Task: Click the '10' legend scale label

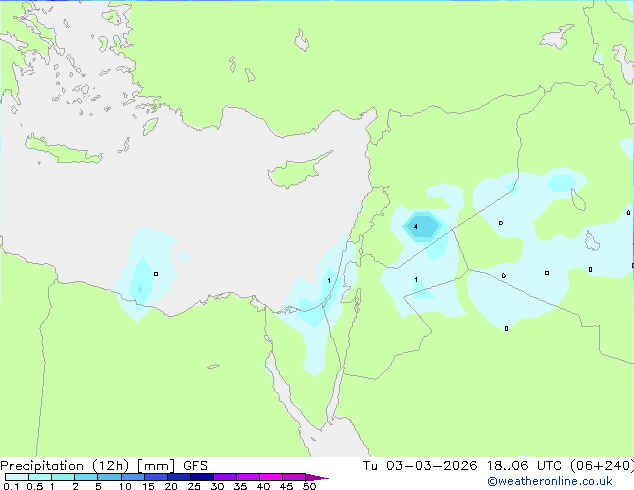Action: click(125, 486)
